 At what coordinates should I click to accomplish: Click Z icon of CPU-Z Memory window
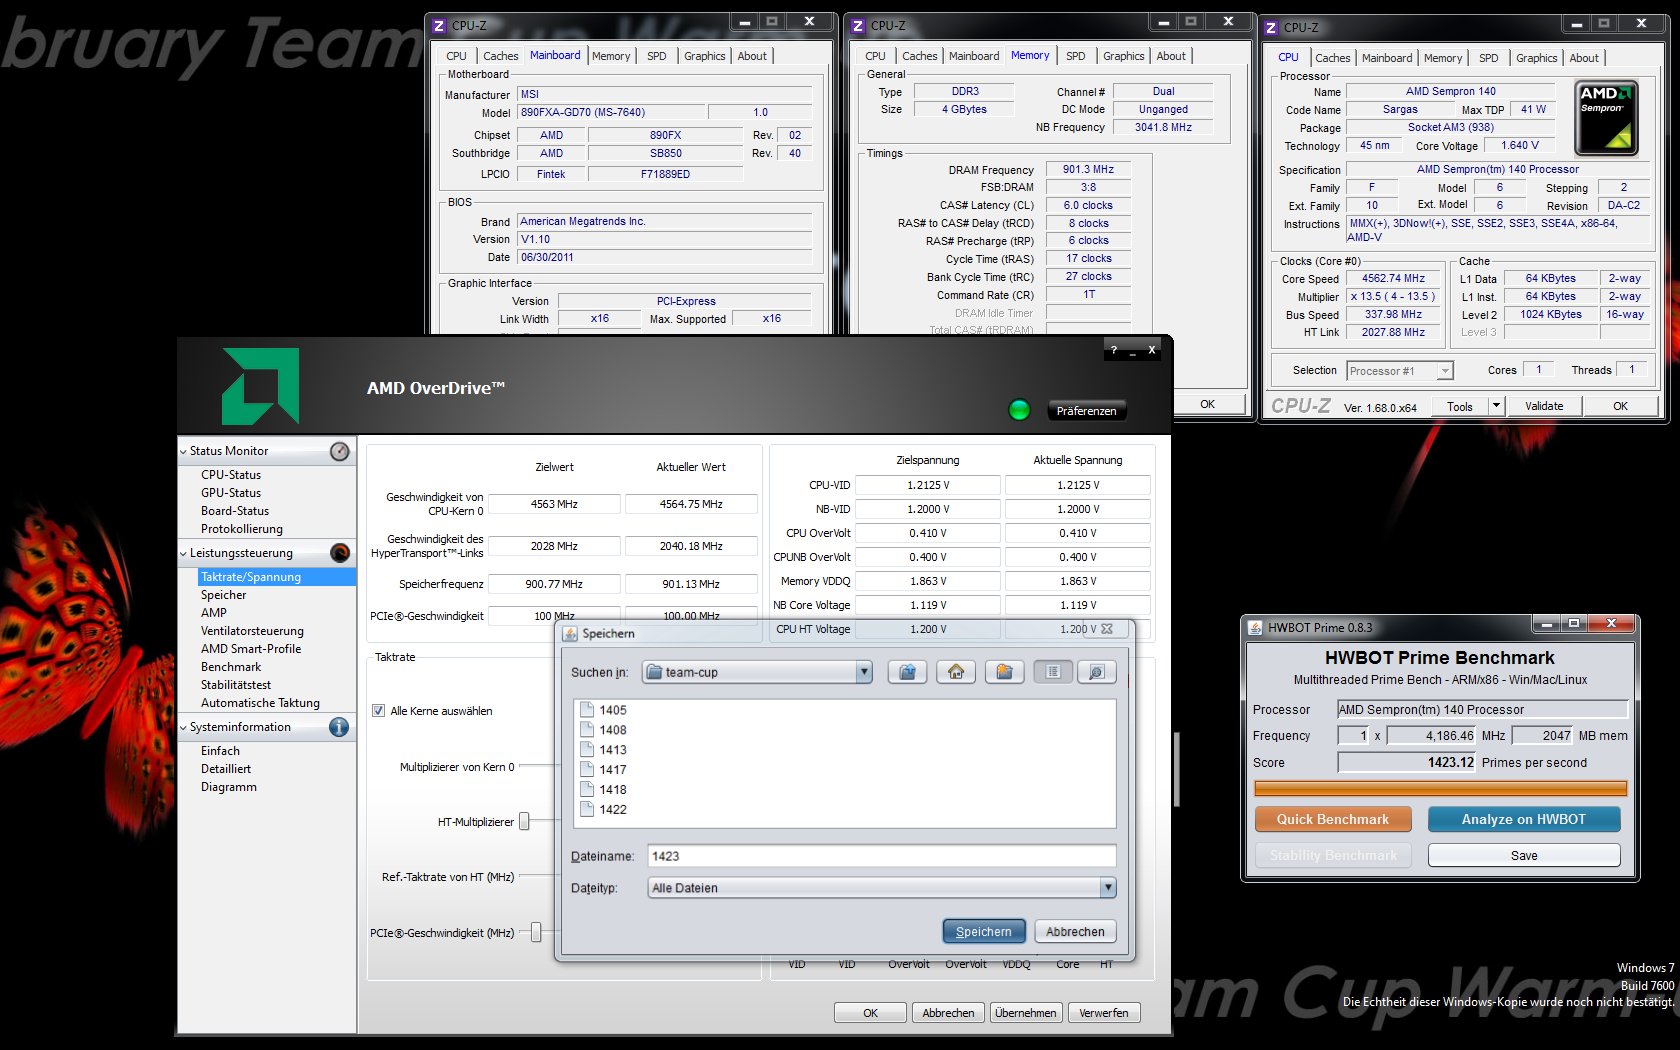tap(858, 26)
